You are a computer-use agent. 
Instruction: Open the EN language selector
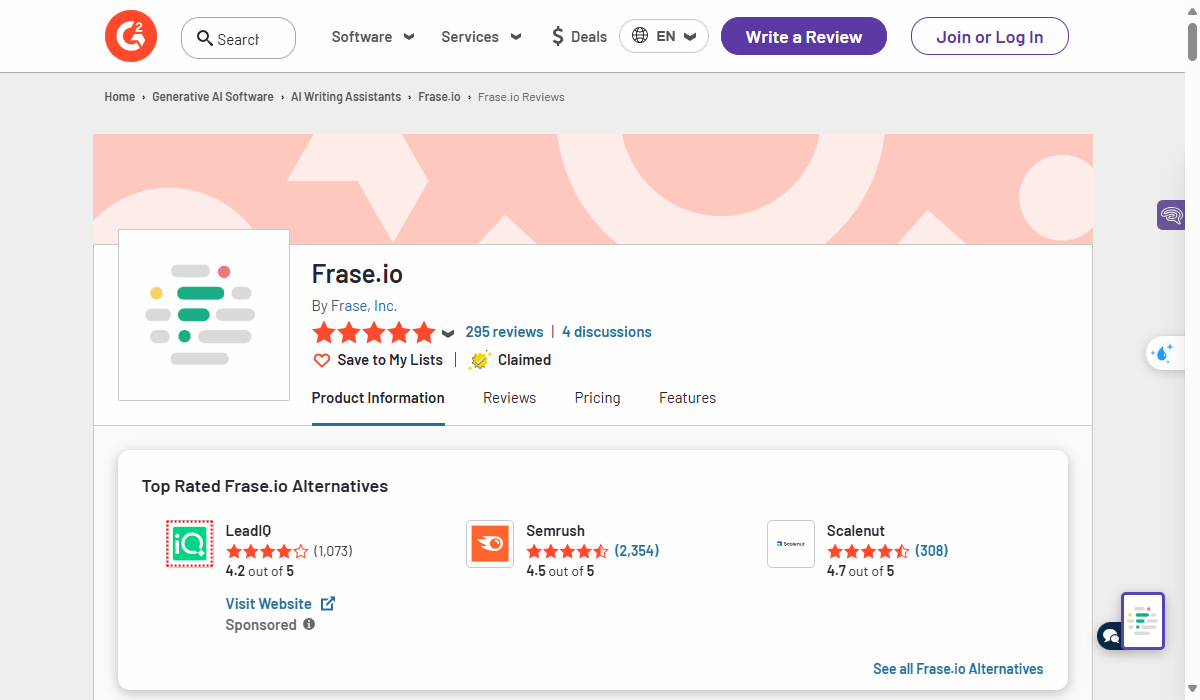click(664, 37)
